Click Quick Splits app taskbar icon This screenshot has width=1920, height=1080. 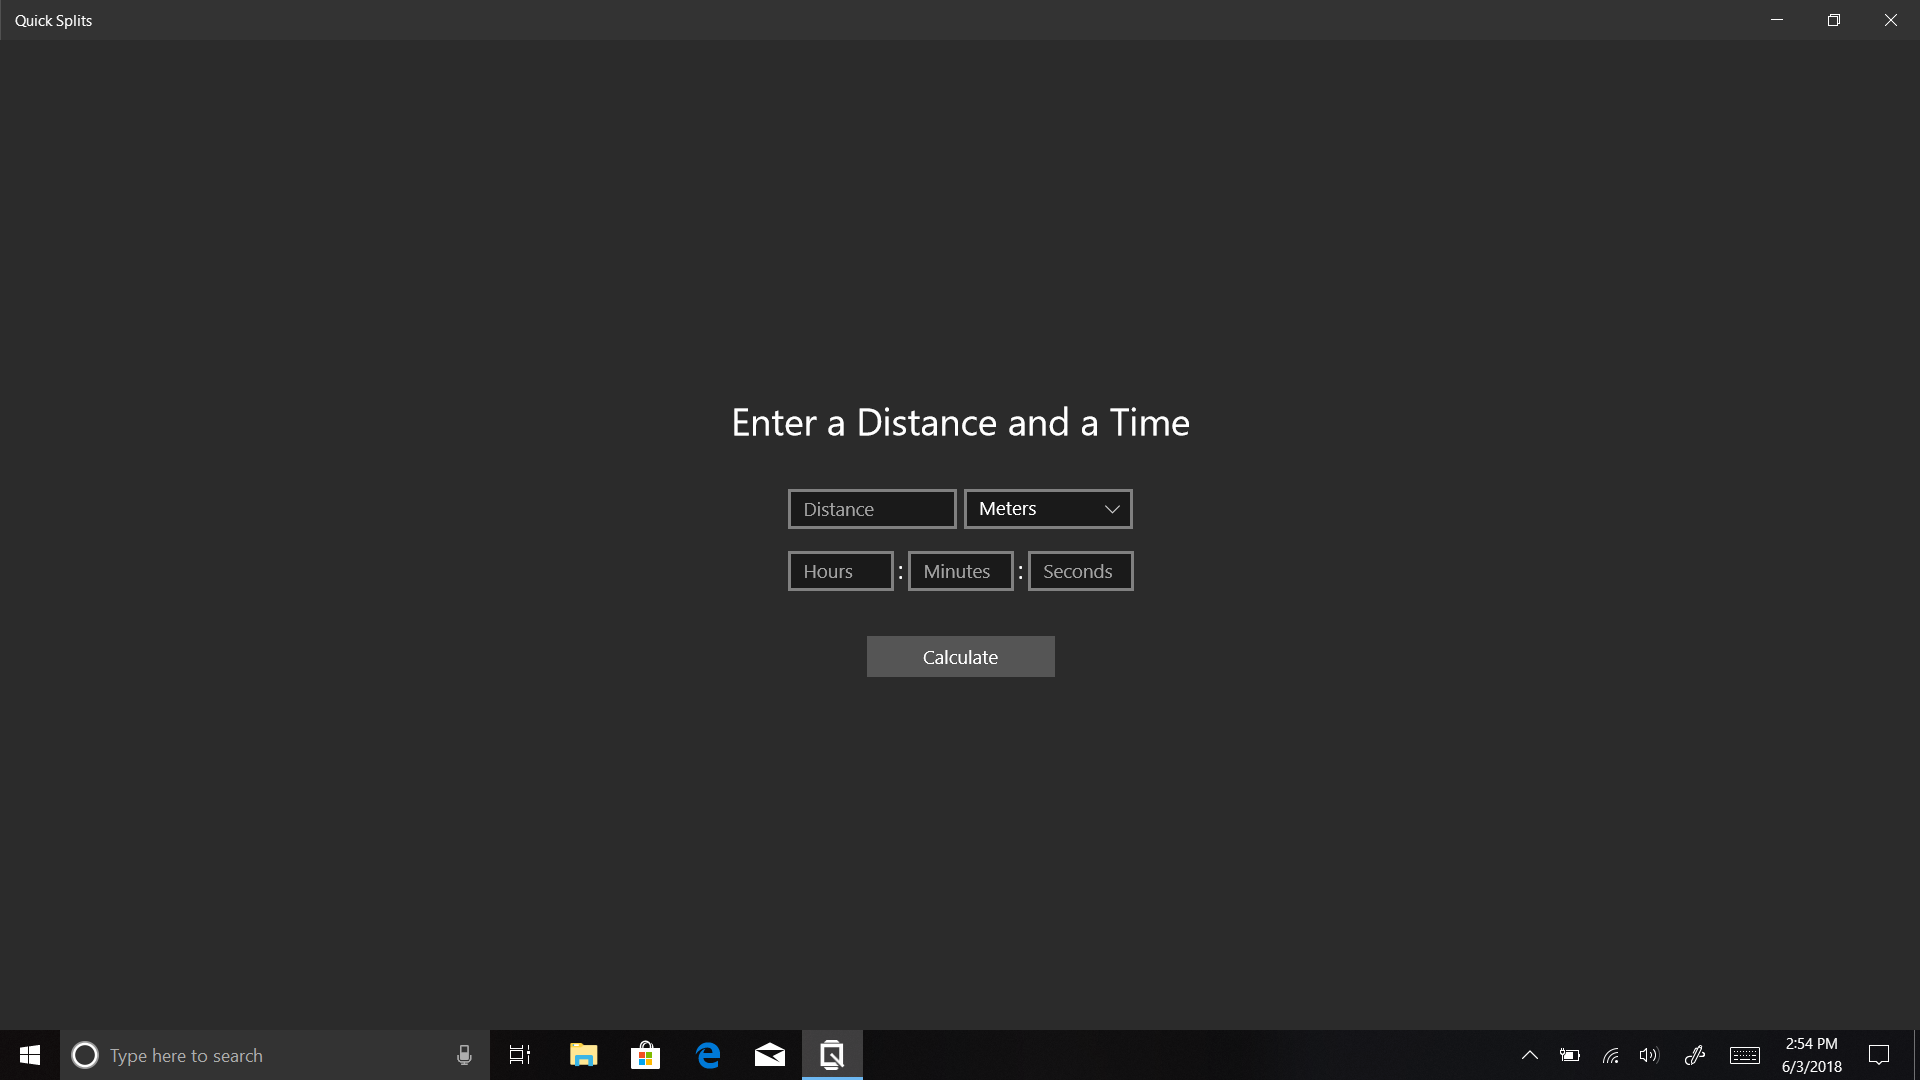coord(832,1055)
